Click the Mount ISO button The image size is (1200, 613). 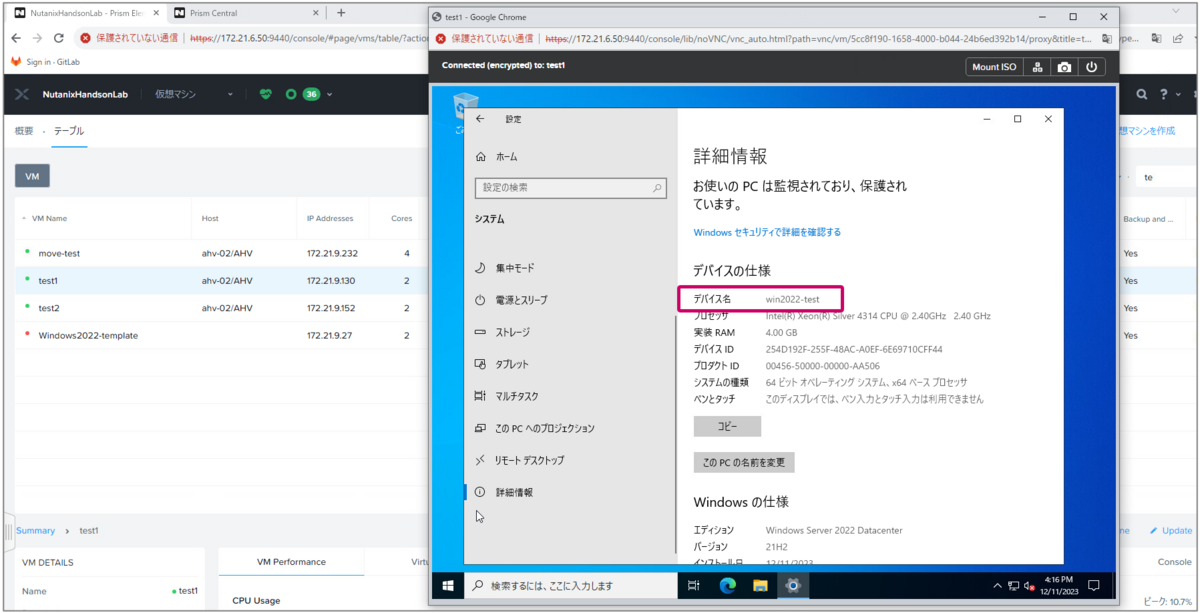[995, 67]
